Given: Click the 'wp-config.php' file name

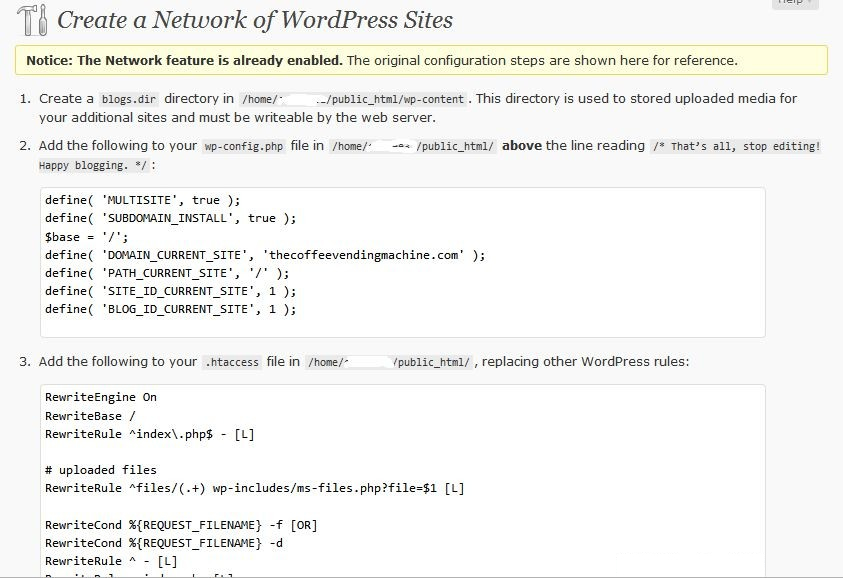Looking at the screenshot, I should pos(244,146).
